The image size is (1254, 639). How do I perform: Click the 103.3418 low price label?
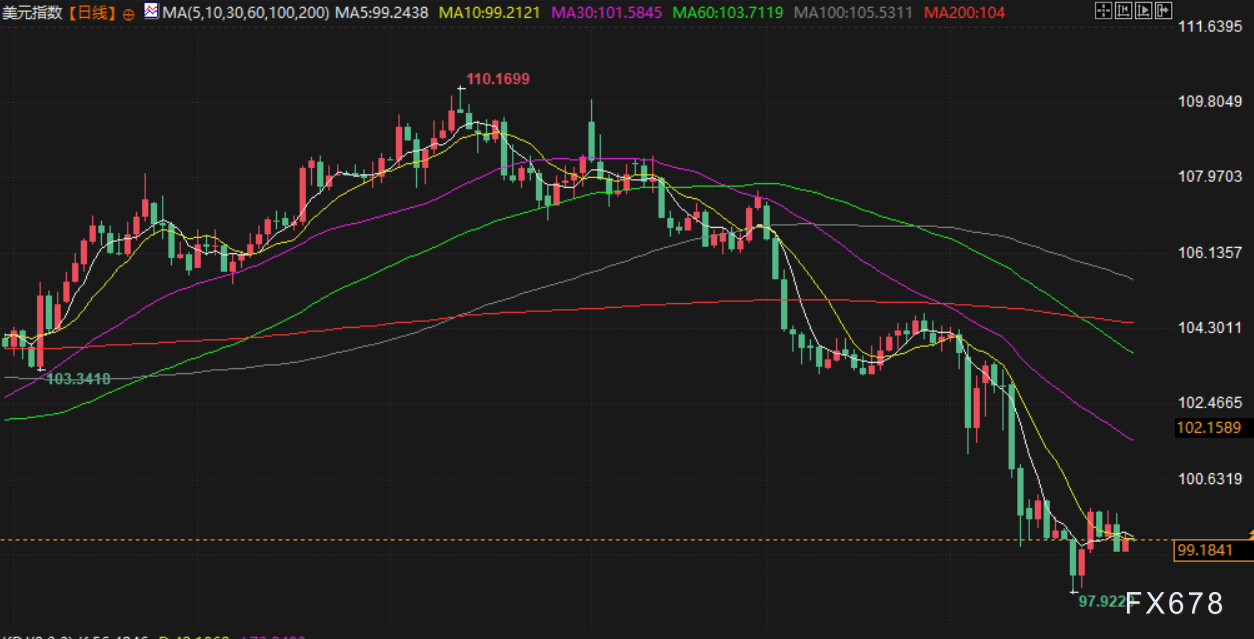tap(79, 379)
